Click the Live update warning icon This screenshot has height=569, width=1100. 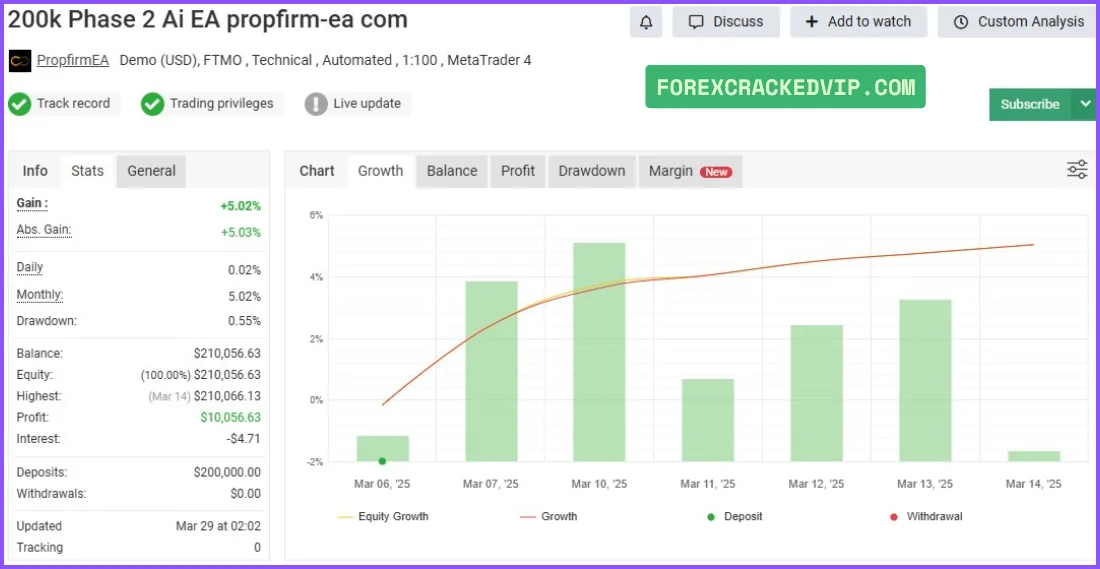(x=316, y=104)
